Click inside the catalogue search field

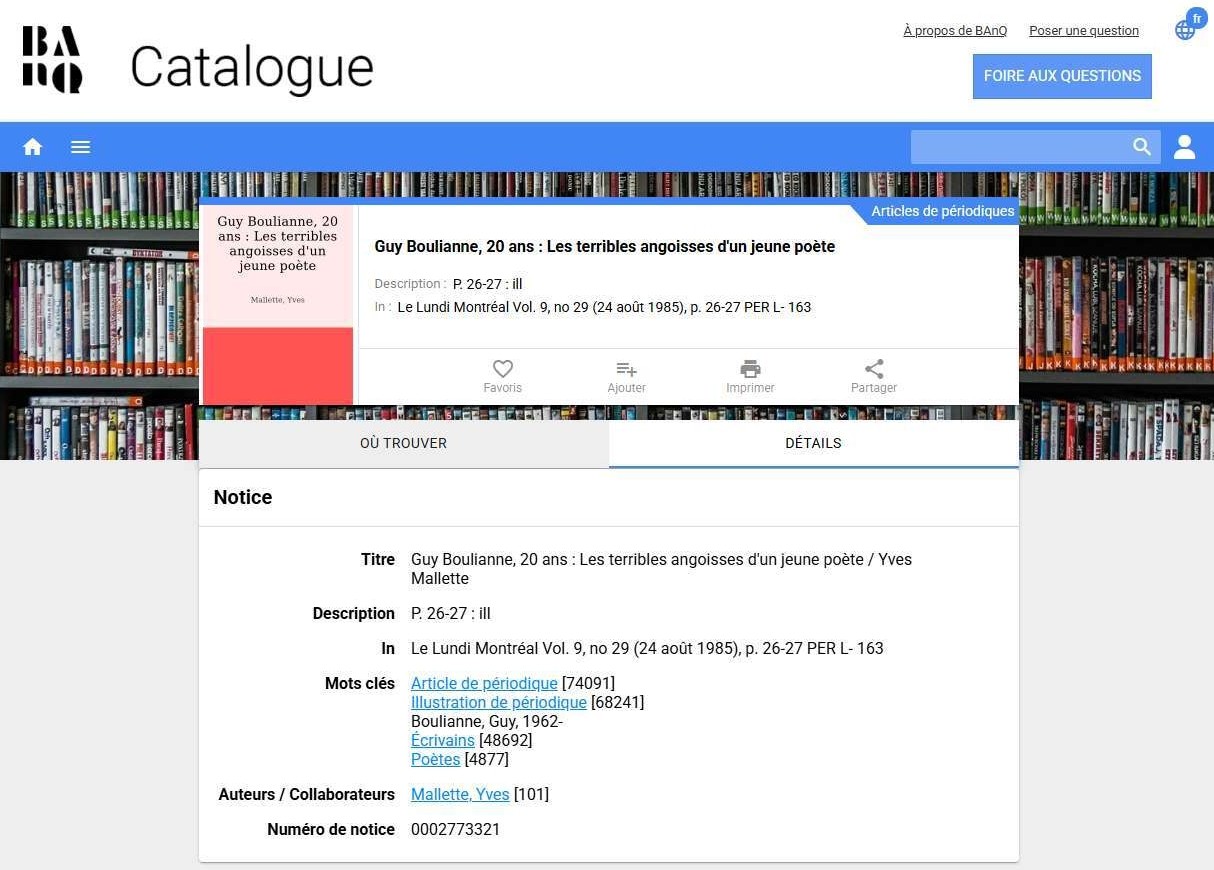pos(1018,147)
